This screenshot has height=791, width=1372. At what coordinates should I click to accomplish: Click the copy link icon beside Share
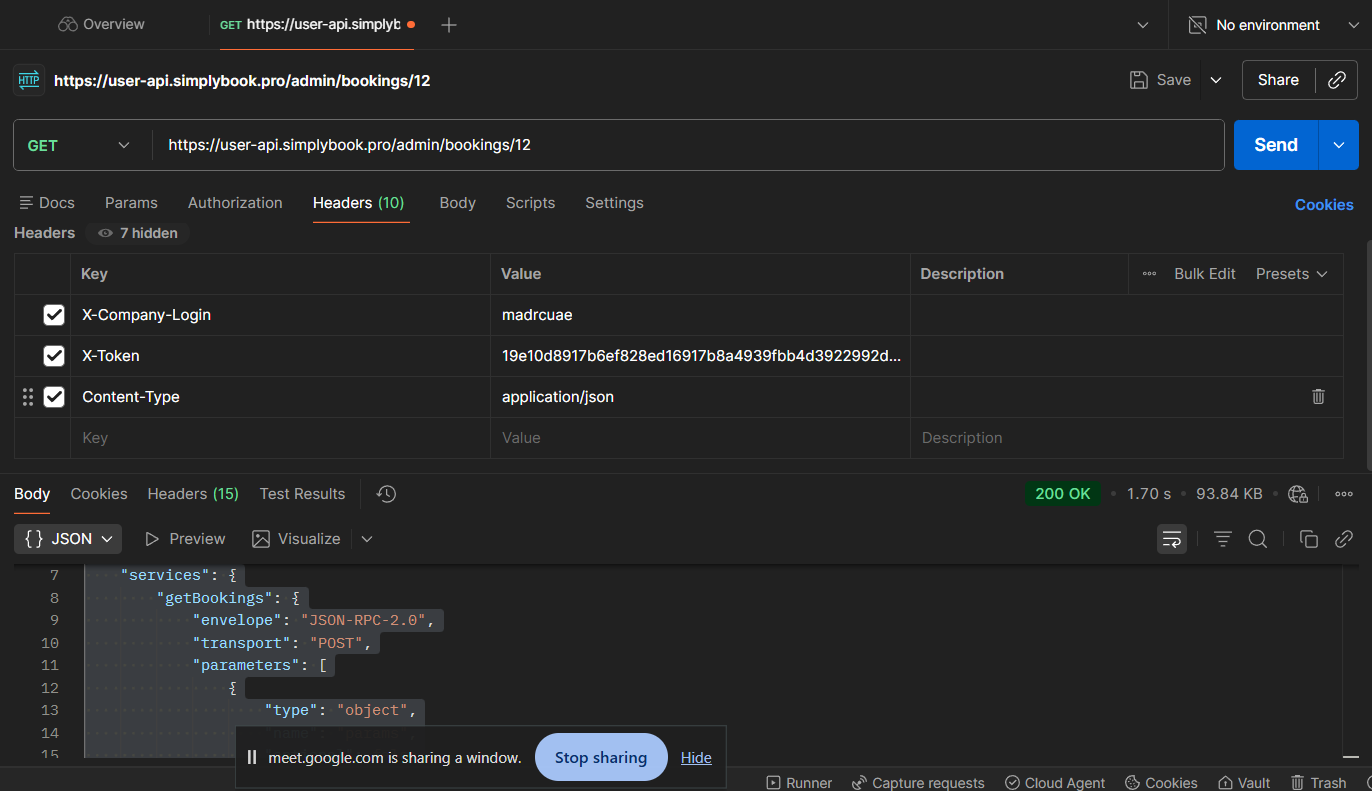(1336, 80)
